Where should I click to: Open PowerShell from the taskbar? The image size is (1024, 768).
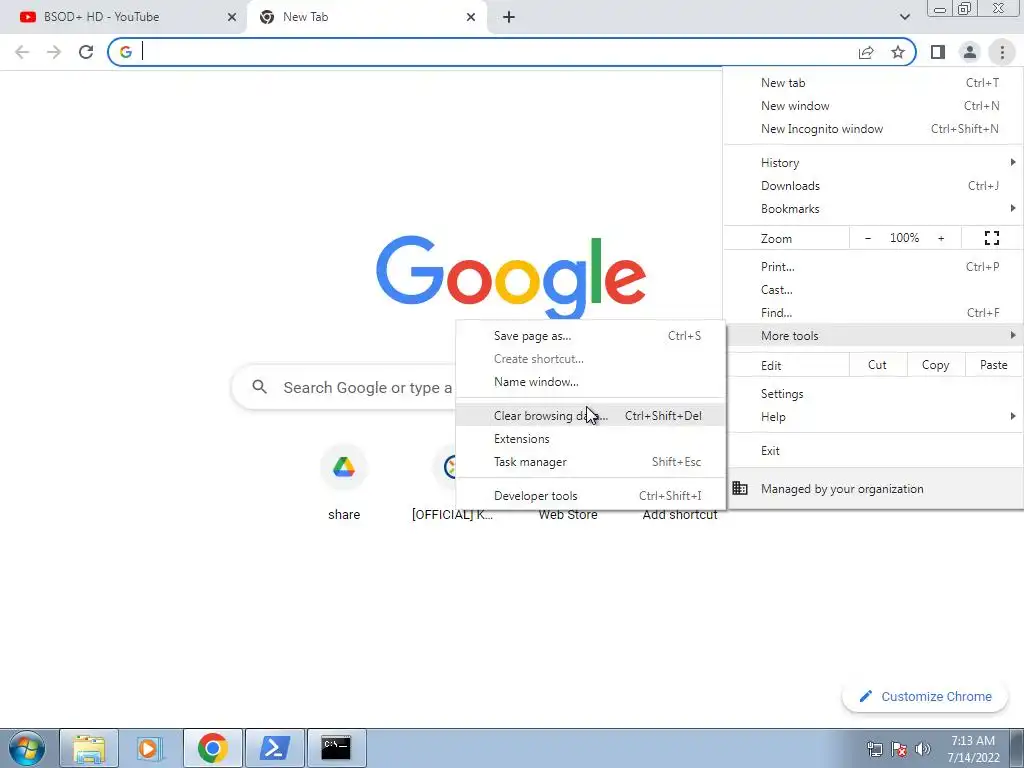click(x=274, y=748)
